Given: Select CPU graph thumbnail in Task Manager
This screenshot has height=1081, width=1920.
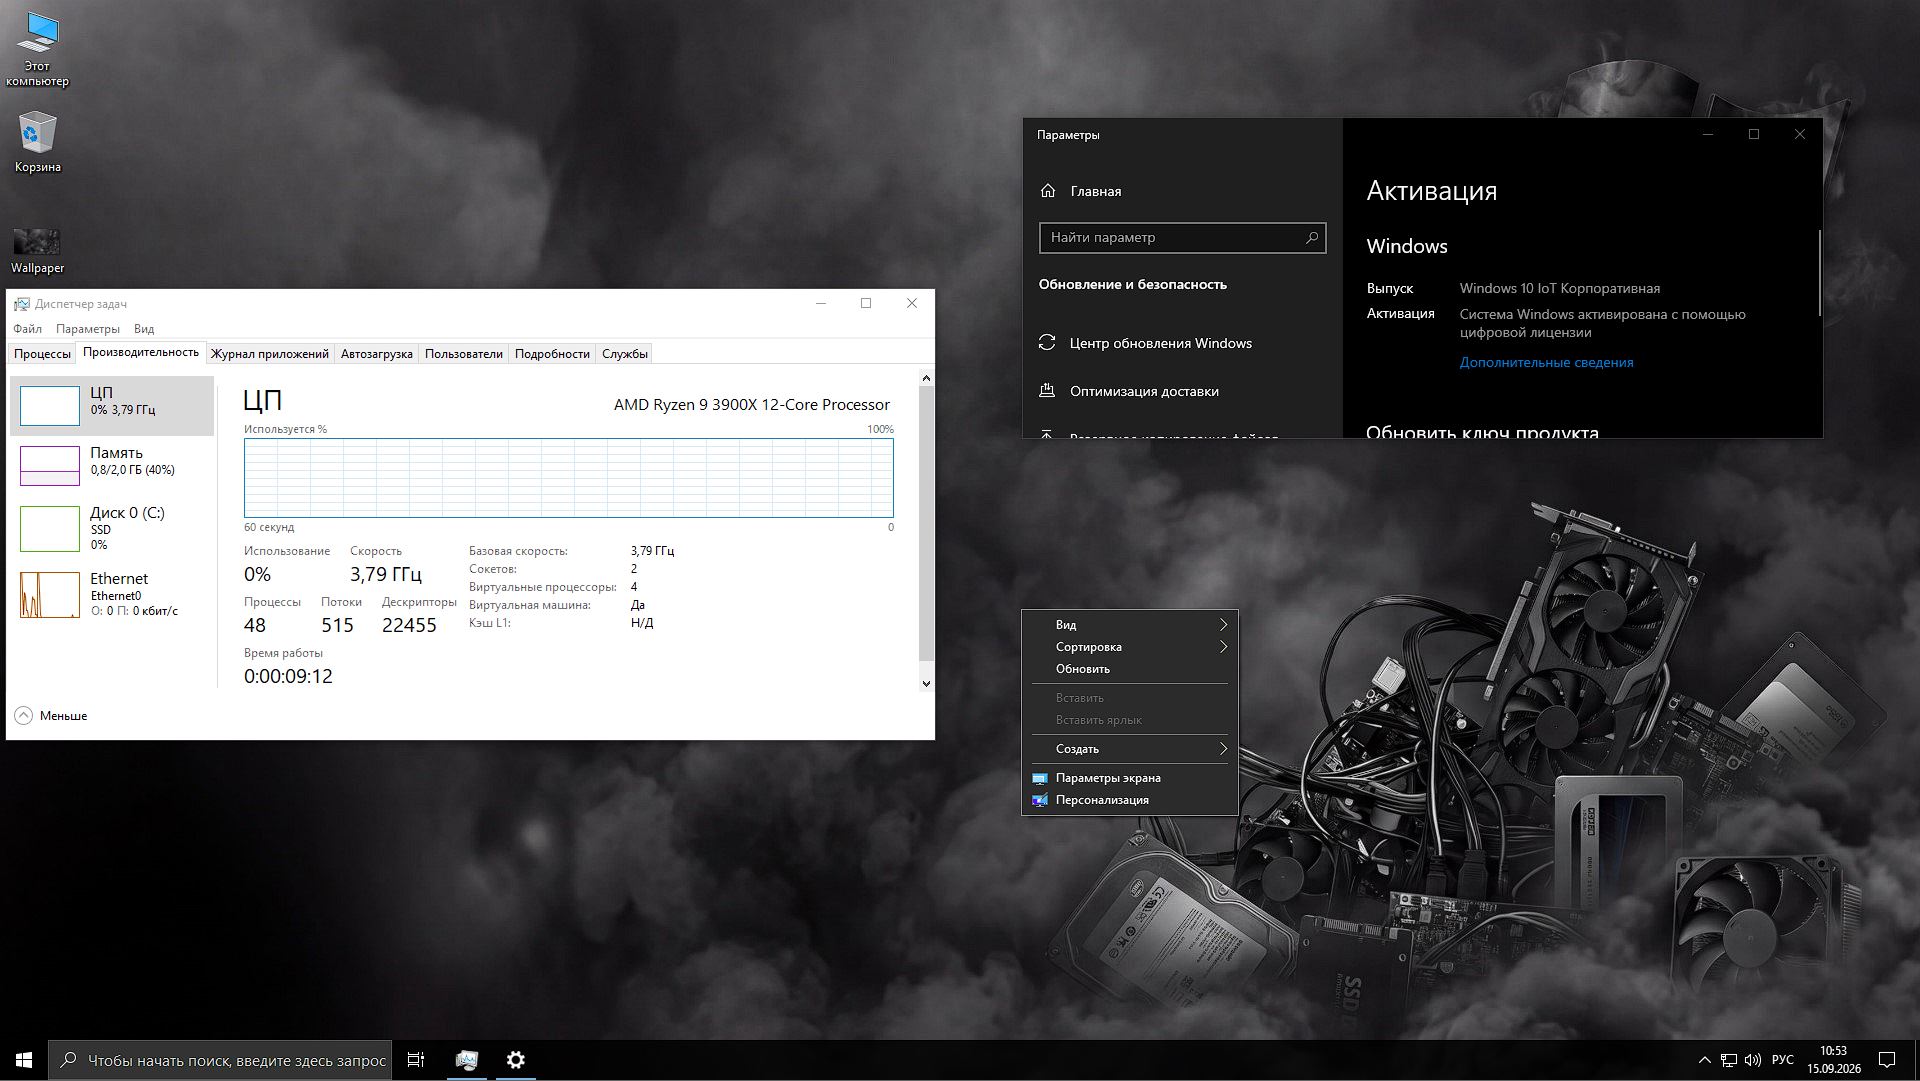Looking at the screenshot, I should tap(50, 405).
